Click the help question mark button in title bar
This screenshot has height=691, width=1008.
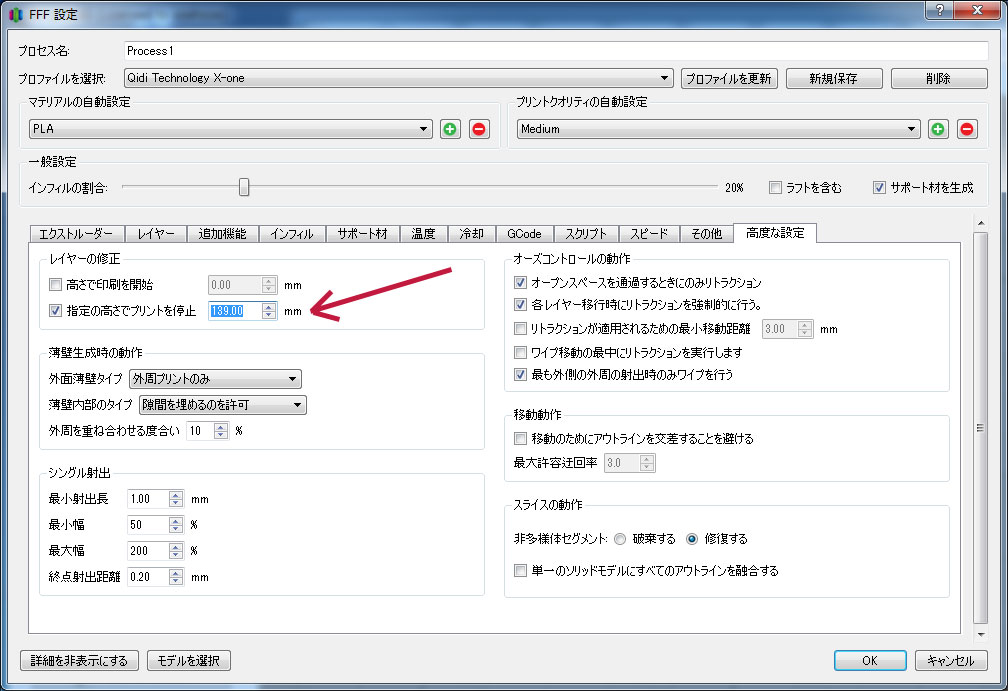939,10
